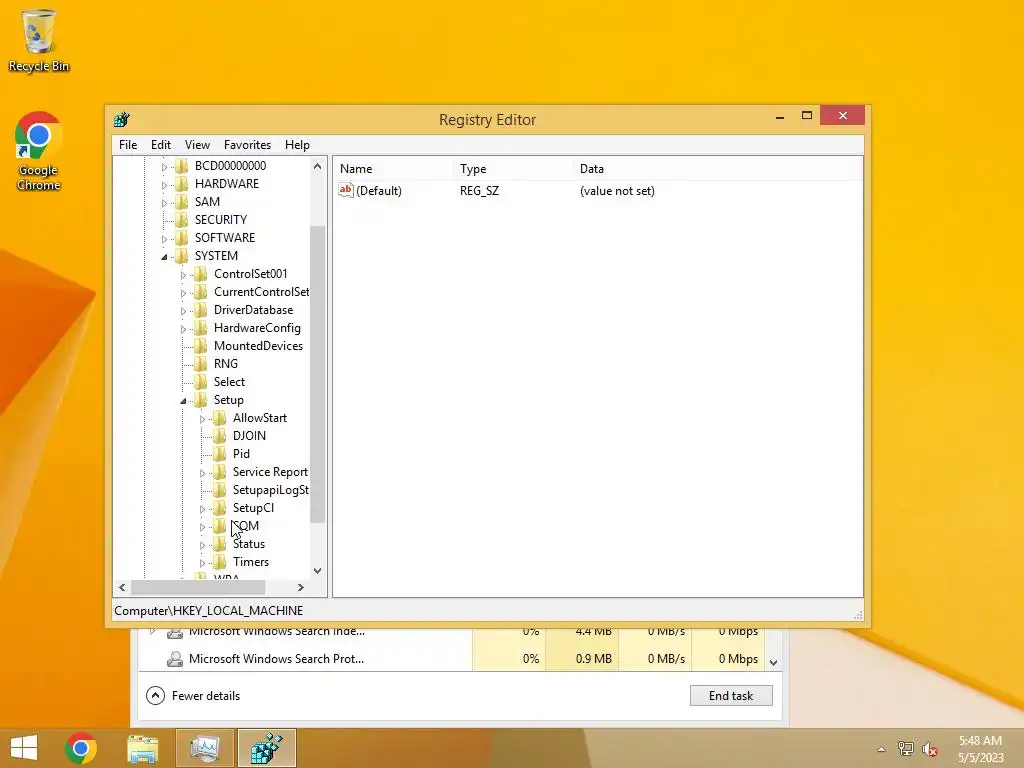The image size is (1024, 768).
Task: Click Microsoft Windows Search Prot process icon
Action: tap(174, 659)
